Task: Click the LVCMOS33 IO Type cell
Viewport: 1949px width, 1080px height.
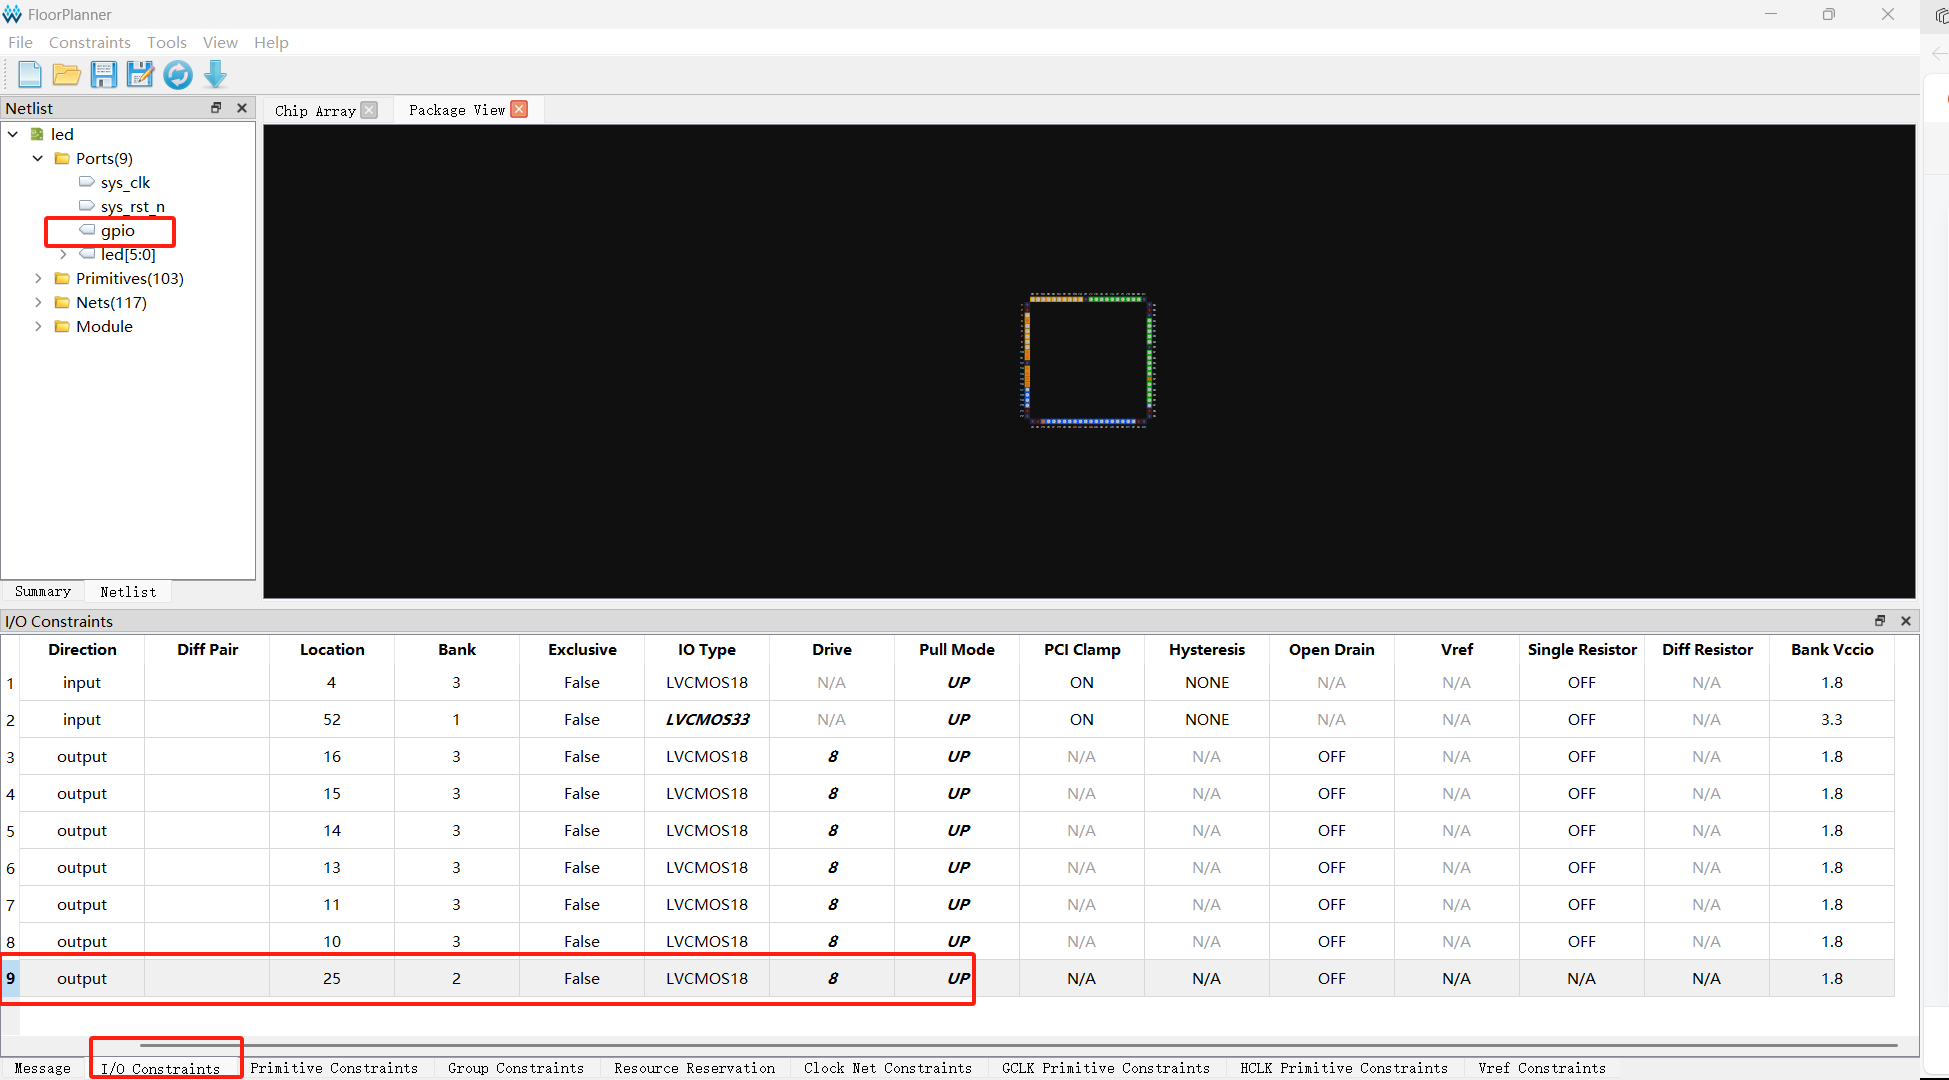Action: click(707, 719)
